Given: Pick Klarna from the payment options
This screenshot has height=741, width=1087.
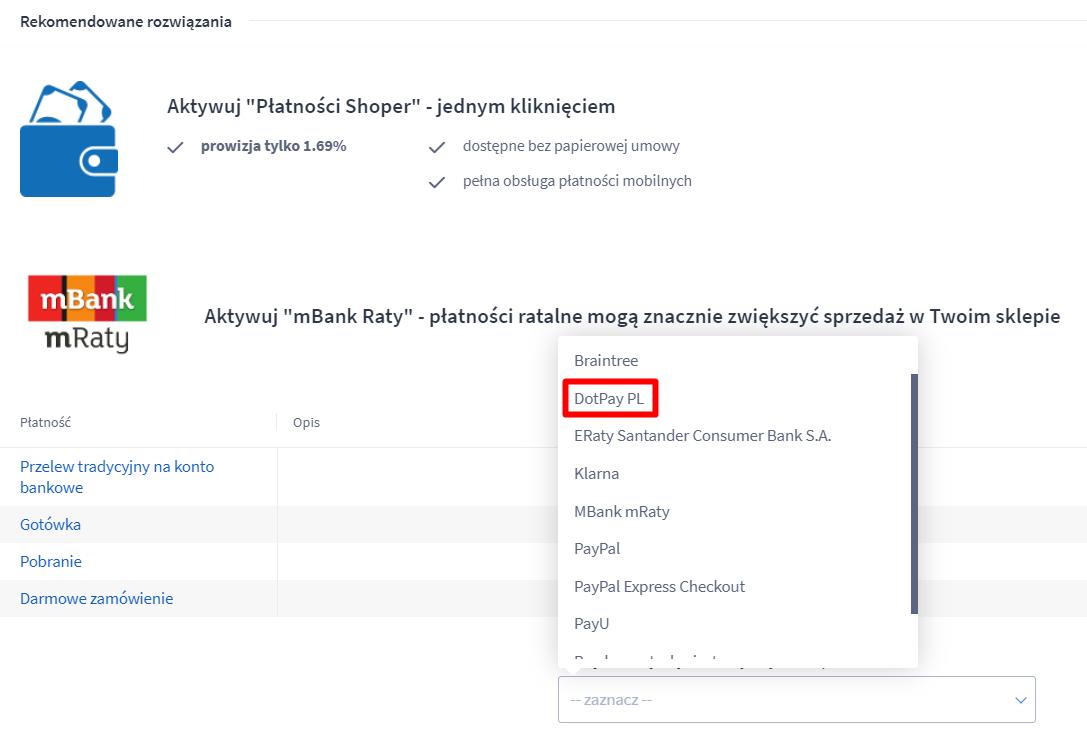Looking at the screenshot, I should pos(596,473).
